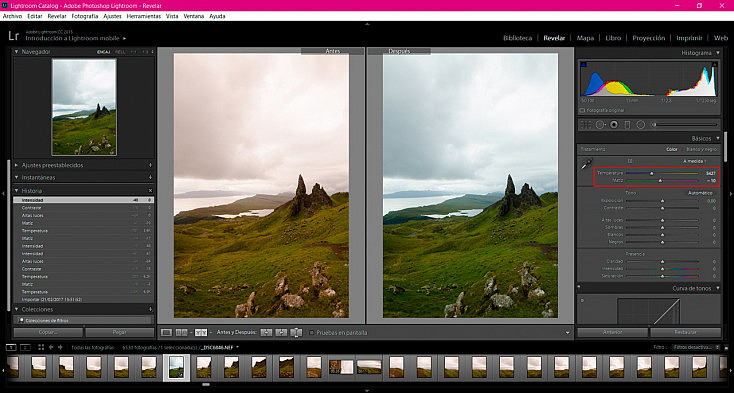
Task: Collapse the Histograma panel
Action: pos(717,53)
